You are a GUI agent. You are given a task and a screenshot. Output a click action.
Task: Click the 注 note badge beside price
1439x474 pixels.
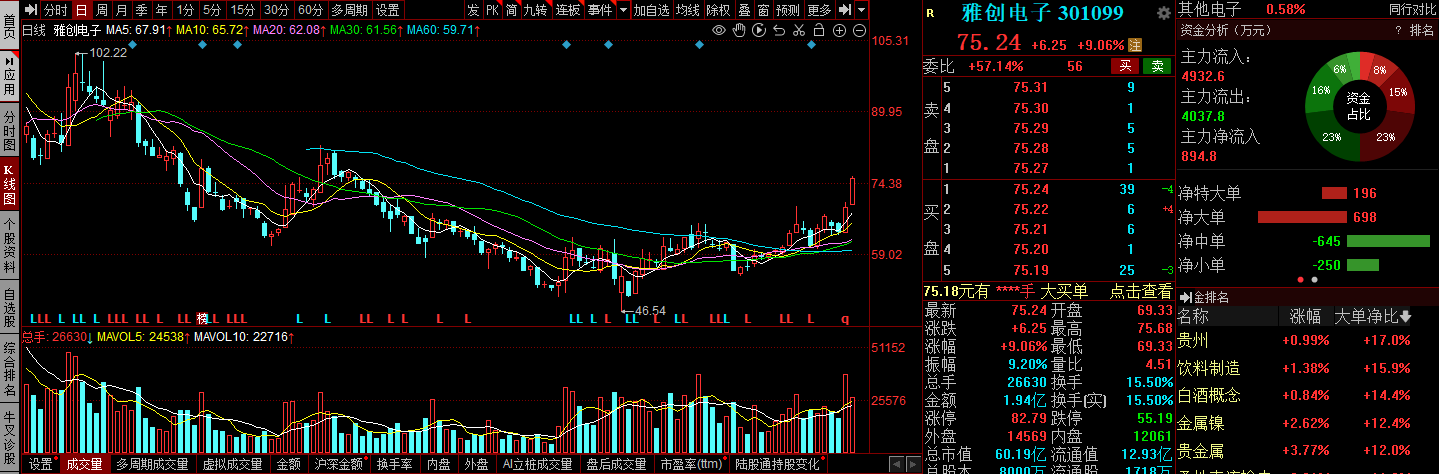tap(1135, 45)
